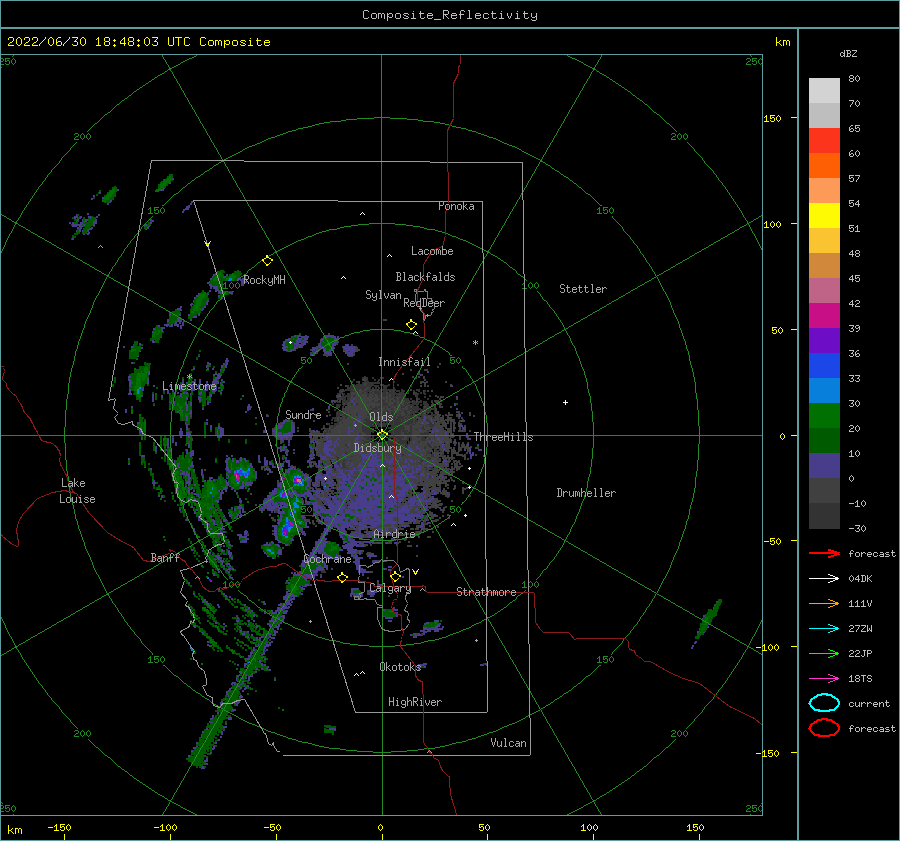
Task: Click the cyan current ellipse legend icon
Action: 824,703
